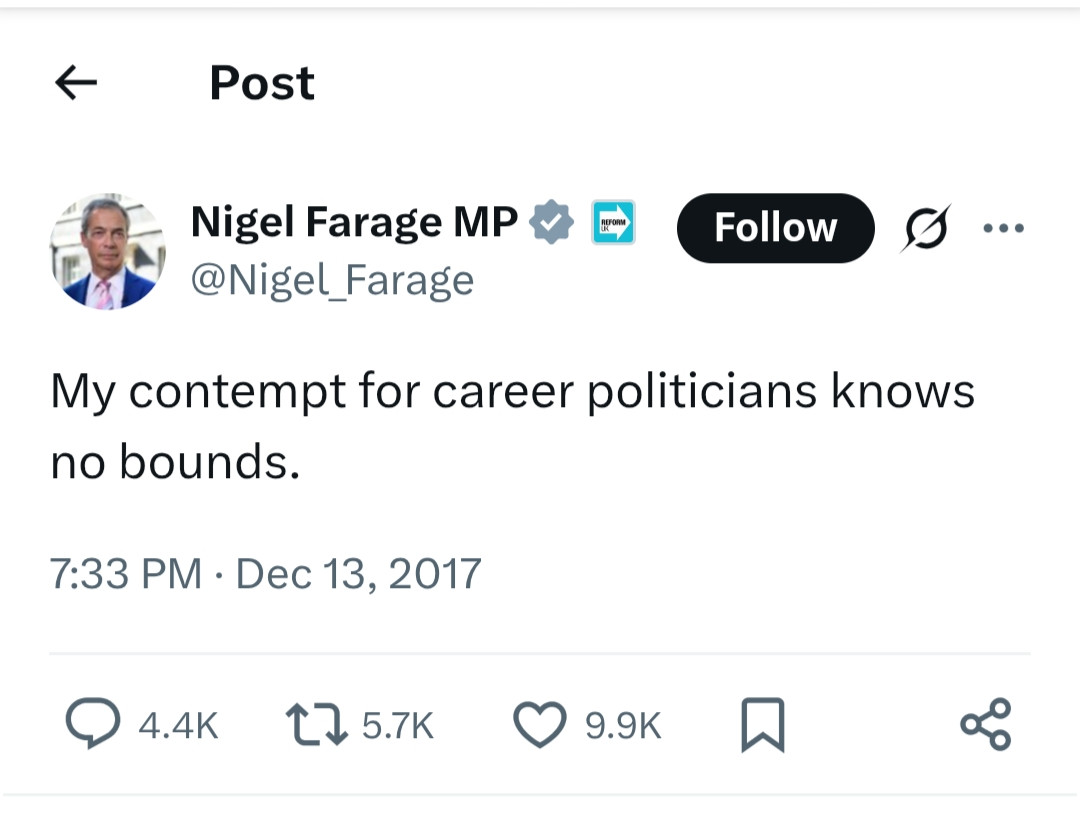
Task: Open the Reform UK affiliation badge
Action: (x=613, y=222)
